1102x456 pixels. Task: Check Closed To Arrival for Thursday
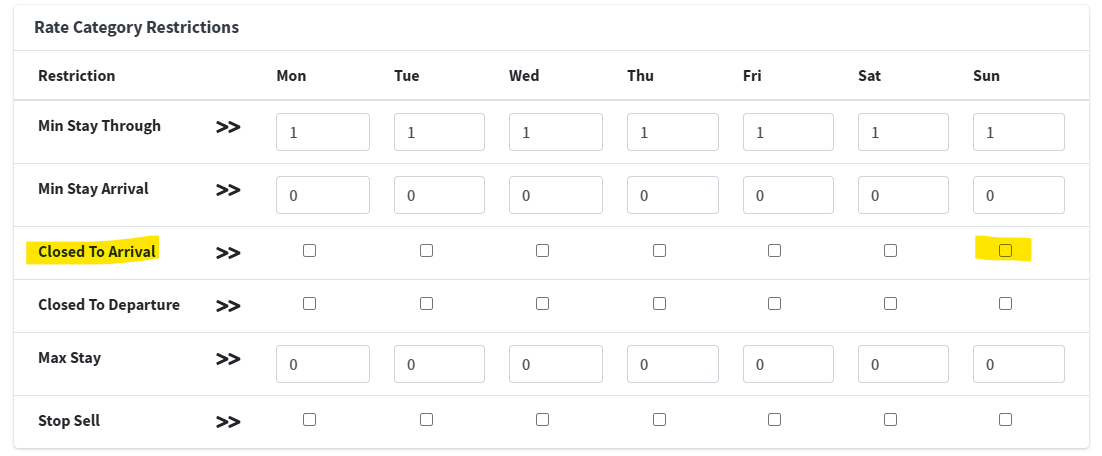(x=659, y=251)
